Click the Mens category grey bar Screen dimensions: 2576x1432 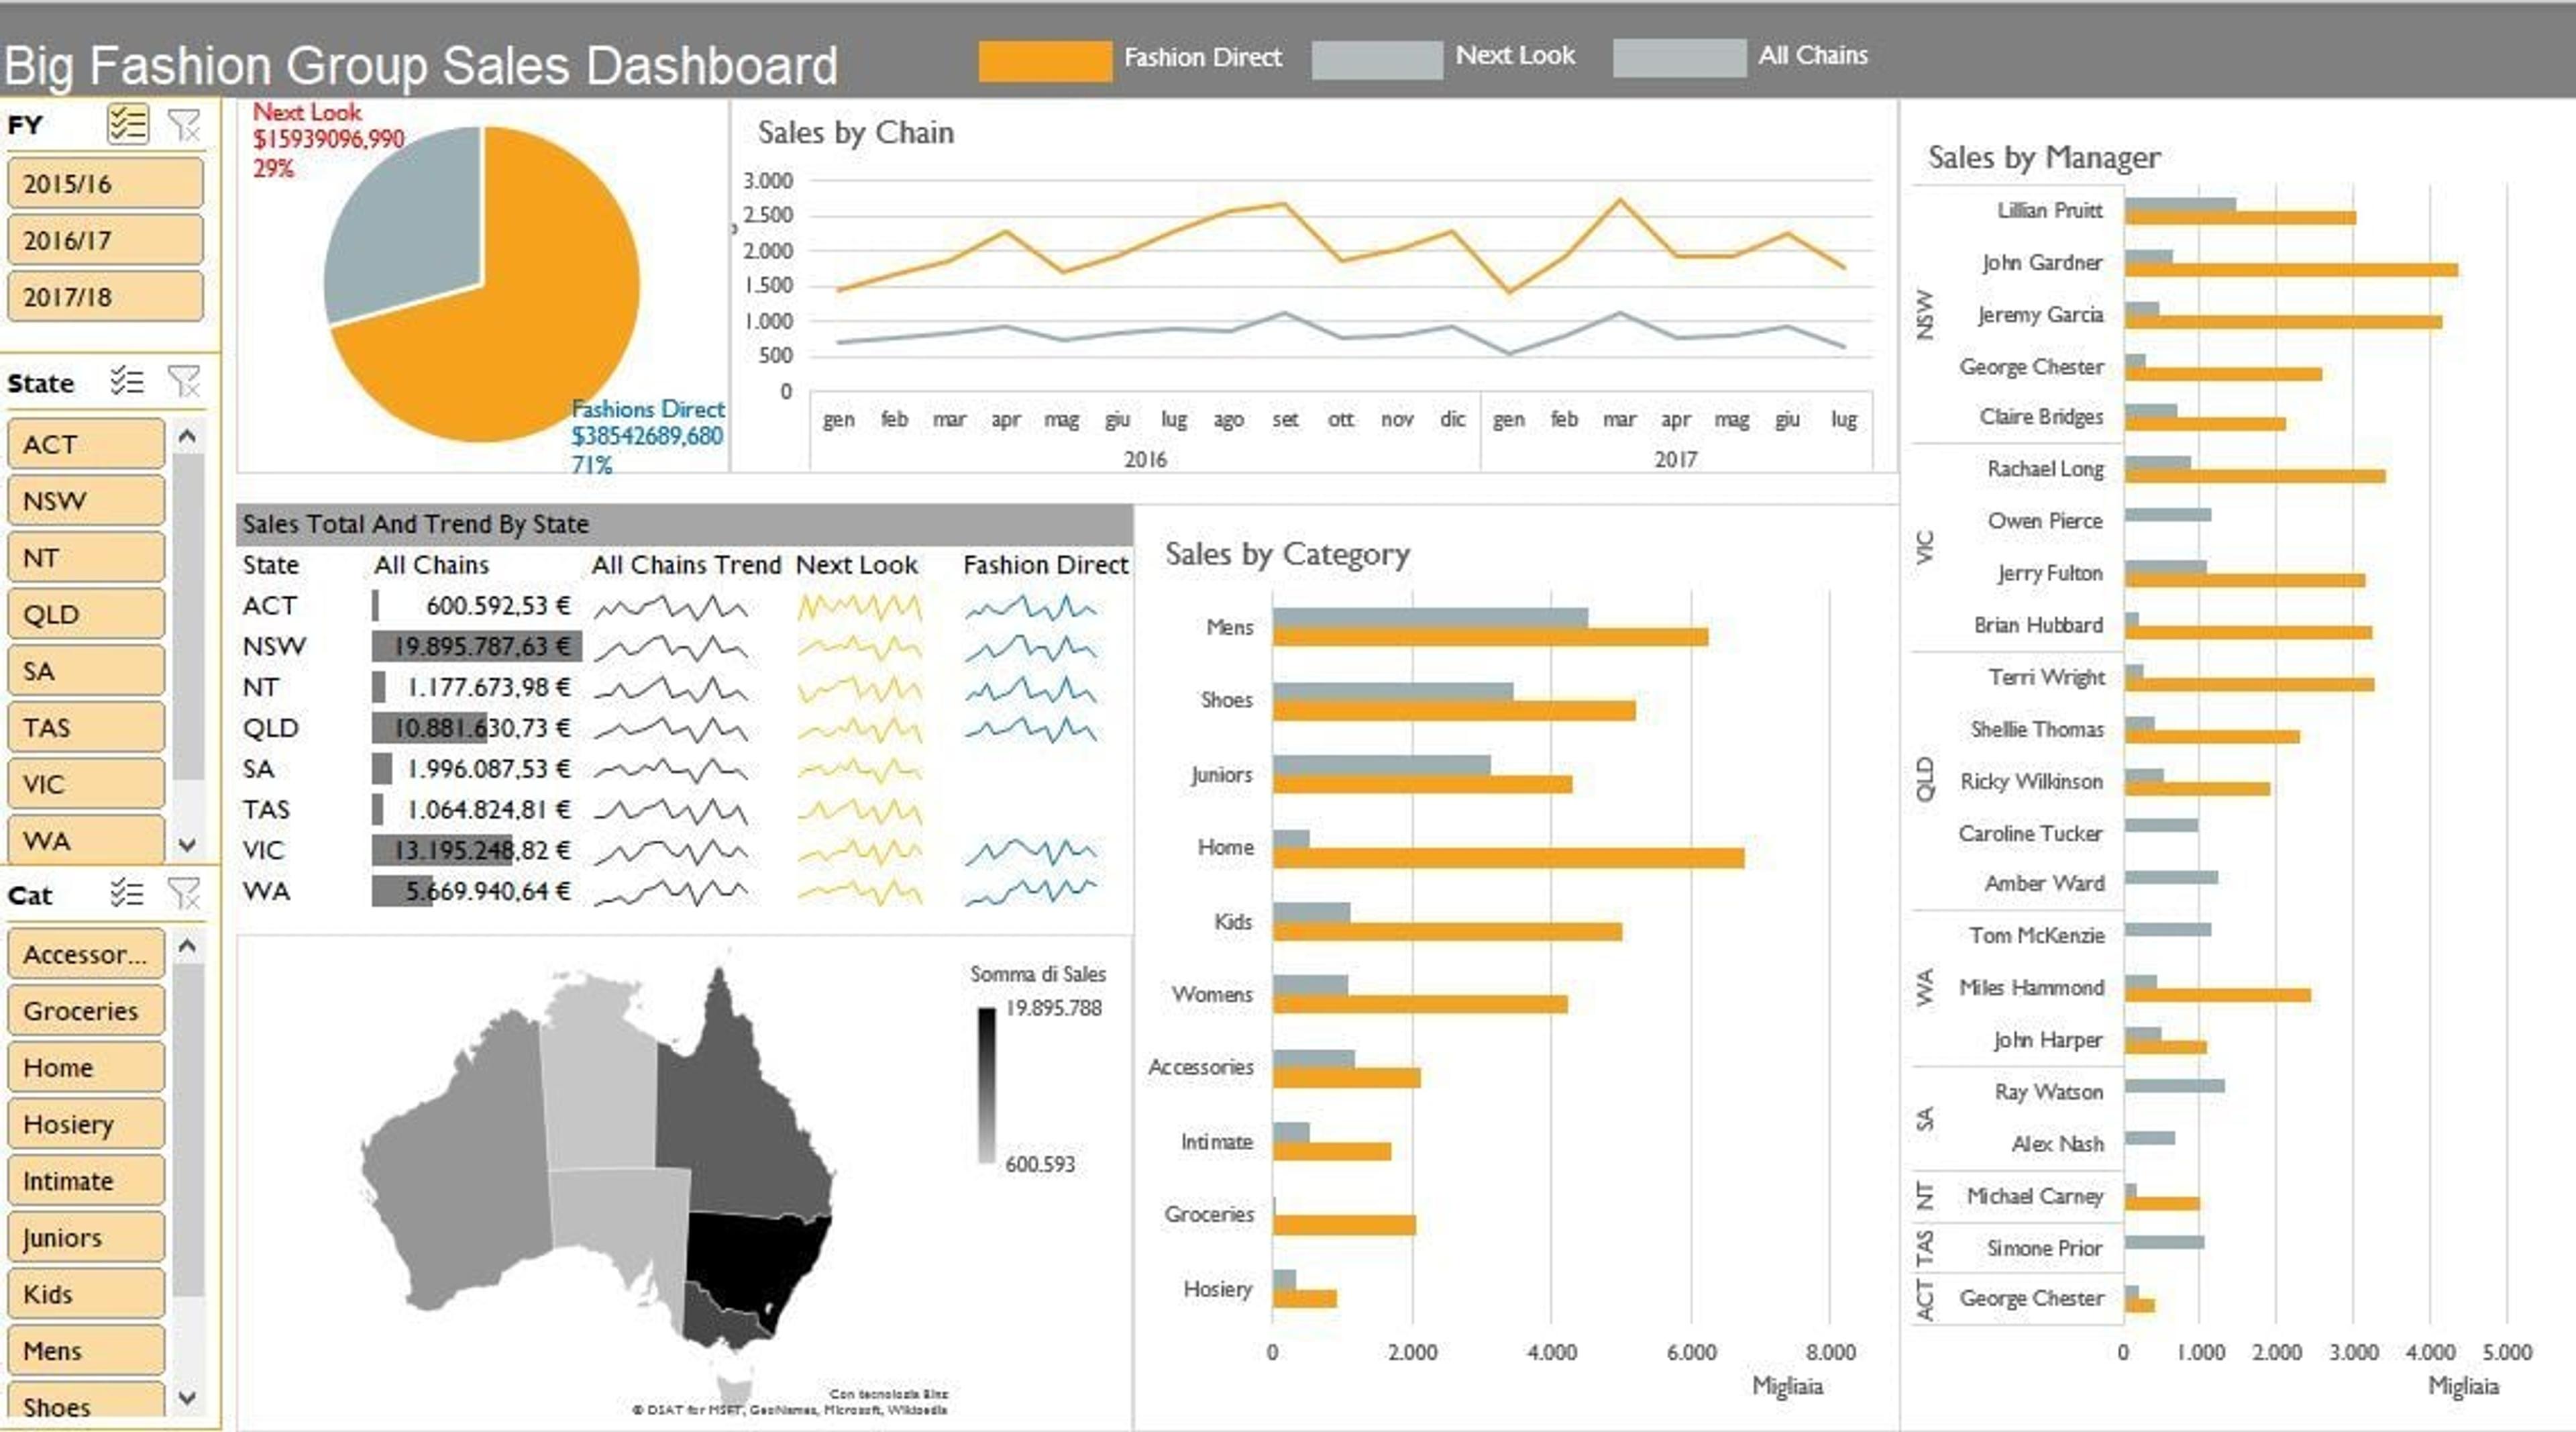tap(1430, 617)
